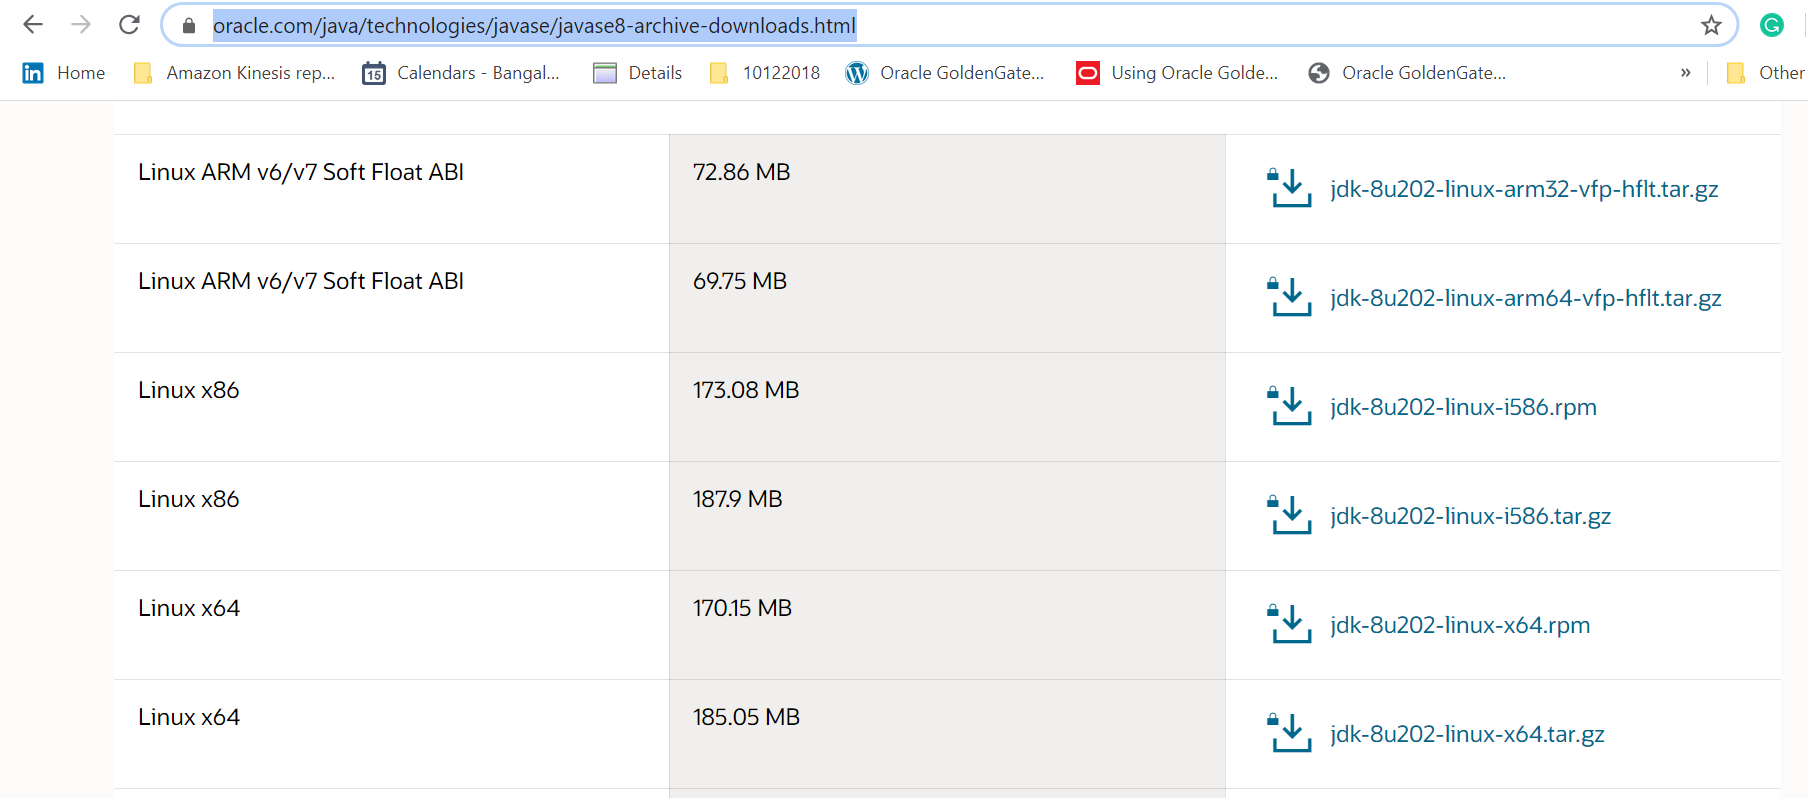Open the 10122018 bookmarks folder
Screen dimensions: 1808x798
[x=765, y=73]
